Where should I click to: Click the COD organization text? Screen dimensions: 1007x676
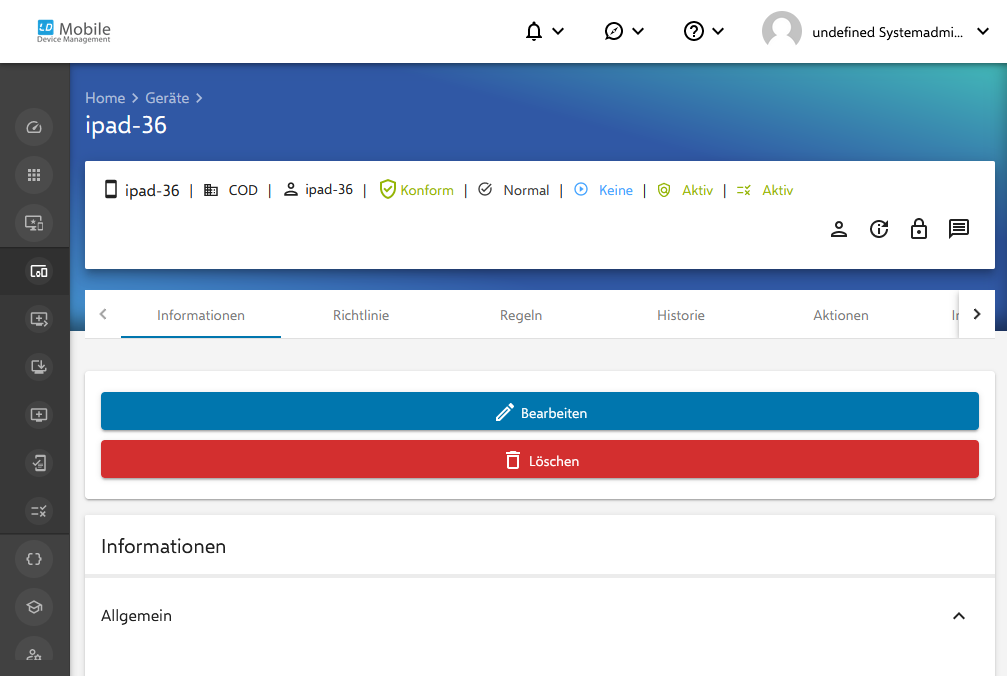click(243, 190)
